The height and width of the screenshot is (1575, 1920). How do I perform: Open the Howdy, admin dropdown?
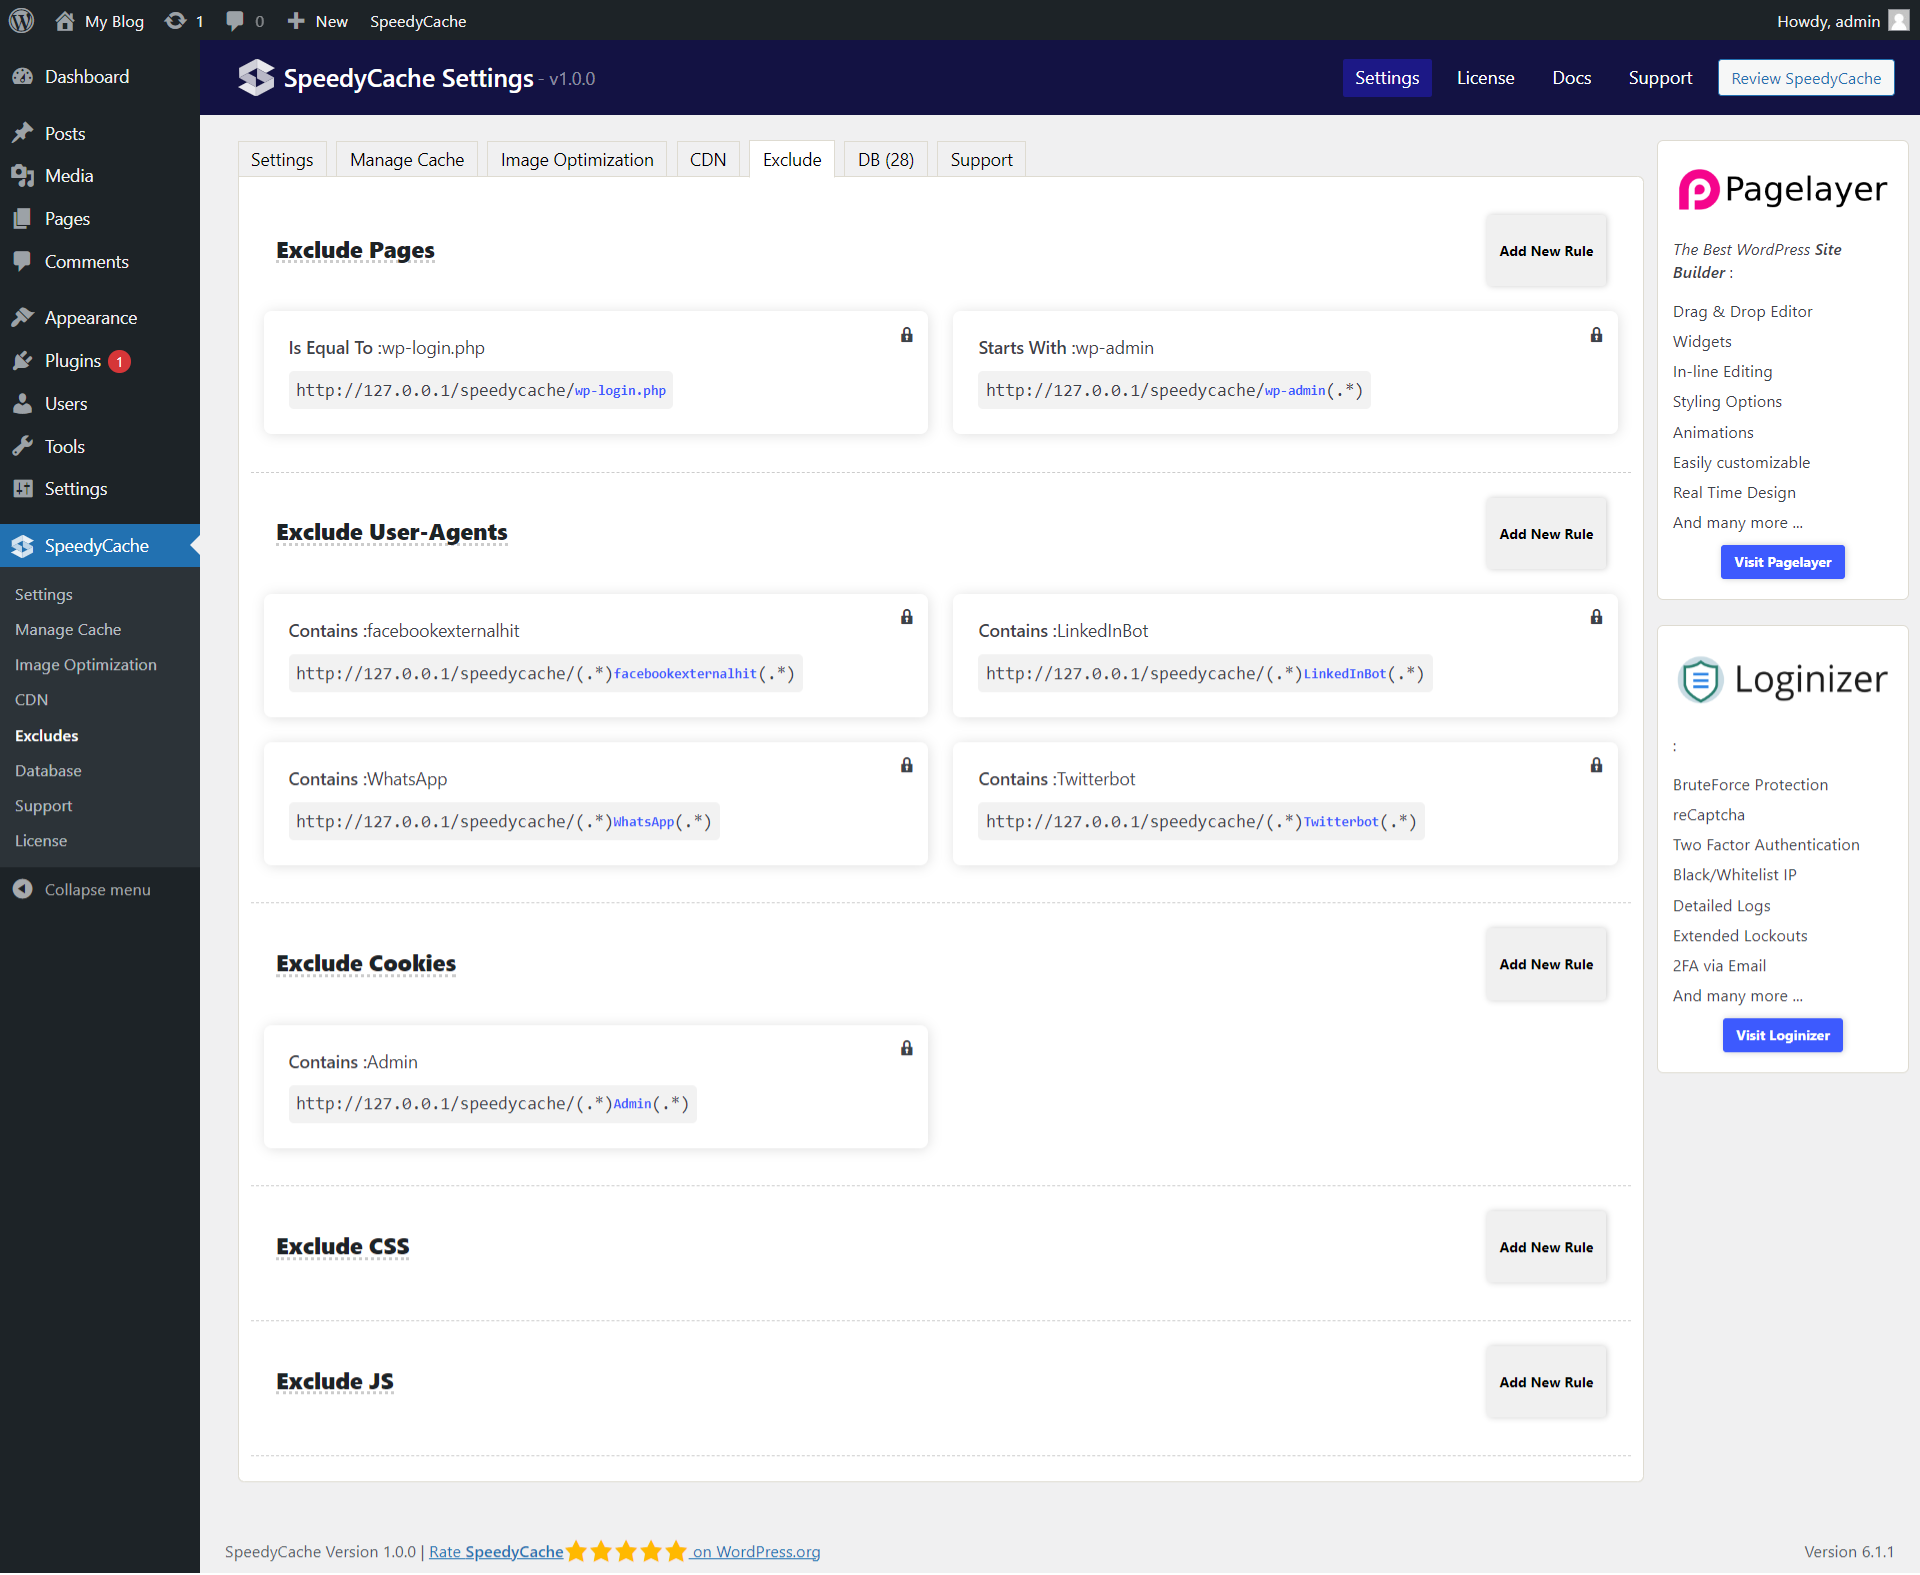click(1831, 20)
